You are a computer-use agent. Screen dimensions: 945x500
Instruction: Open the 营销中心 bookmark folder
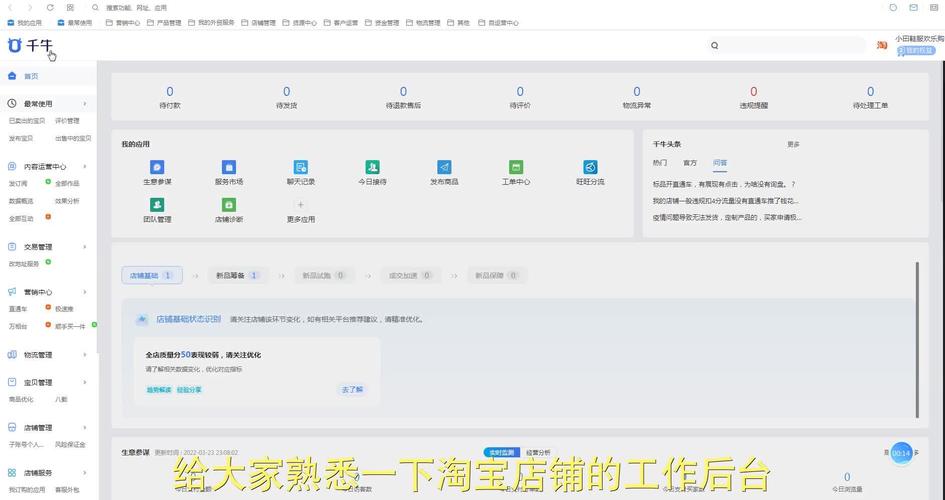(x=123, y=22)
